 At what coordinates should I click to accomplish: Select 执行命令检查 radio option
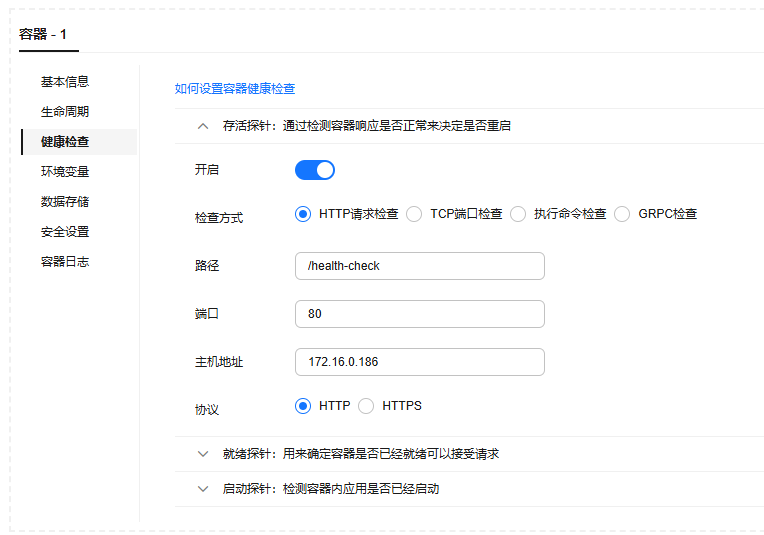518,214
